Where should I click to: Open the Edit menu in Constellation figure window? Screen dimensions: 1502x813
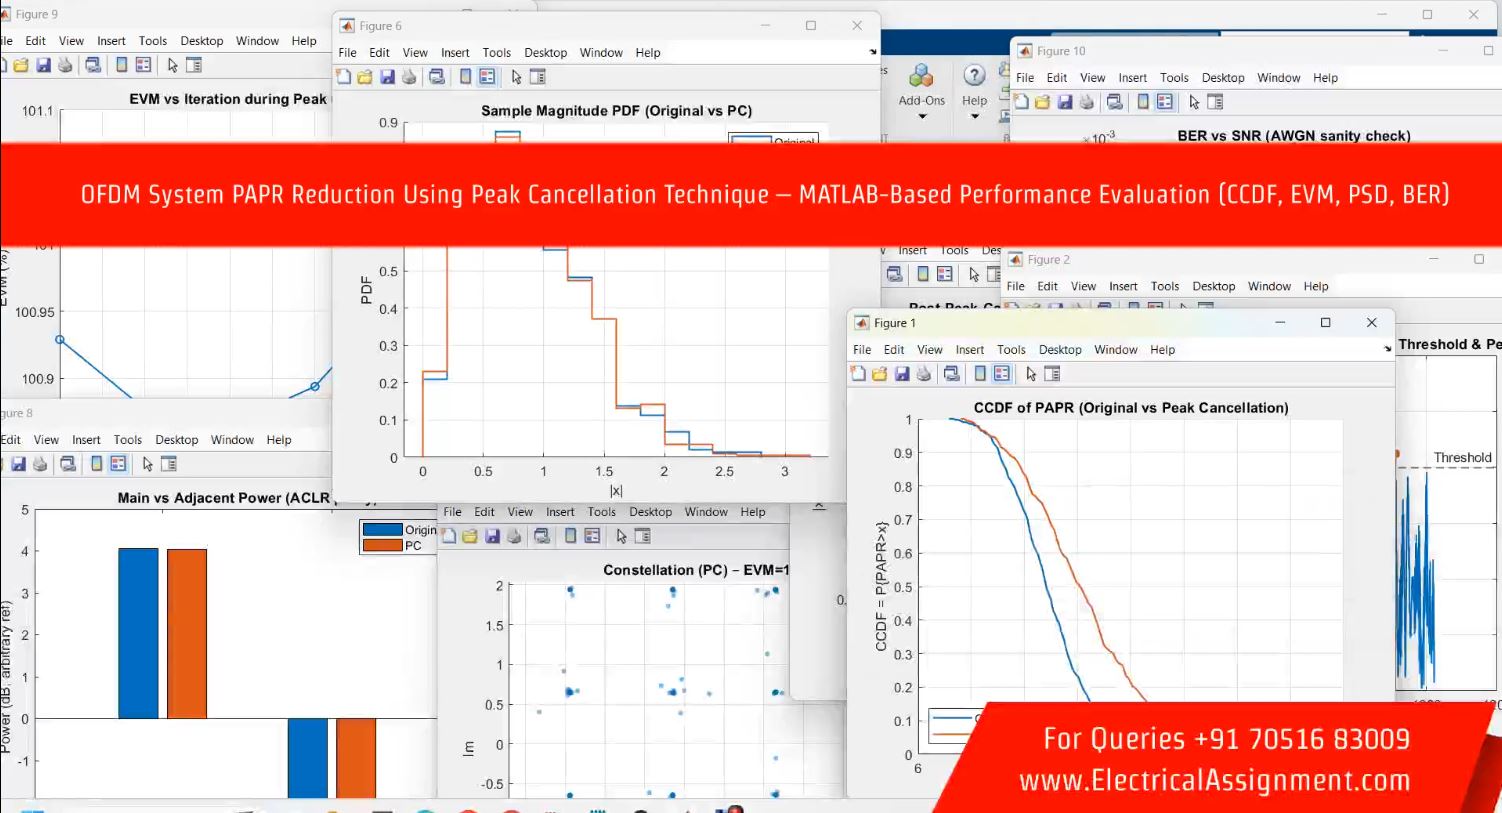[x=484, y=512]
